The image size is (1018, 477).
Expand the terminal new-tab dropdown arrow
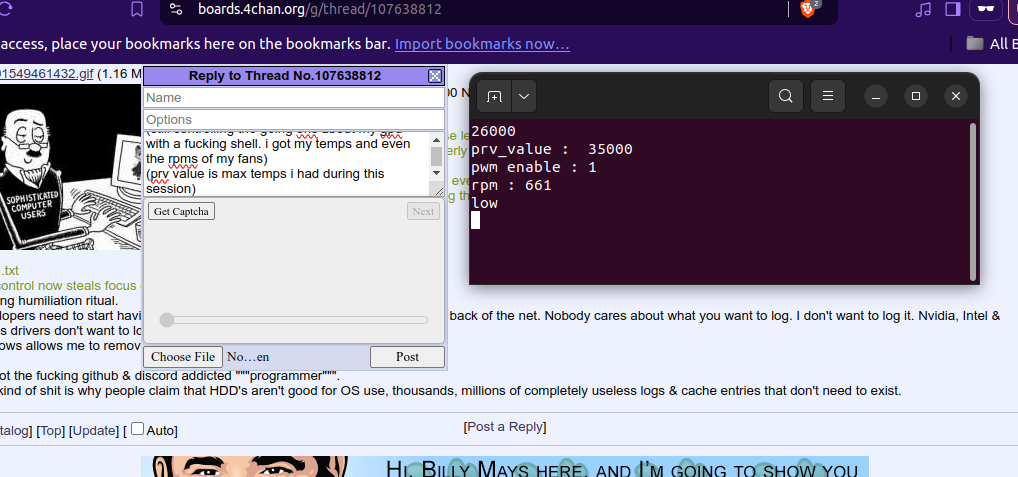[524, 97]
